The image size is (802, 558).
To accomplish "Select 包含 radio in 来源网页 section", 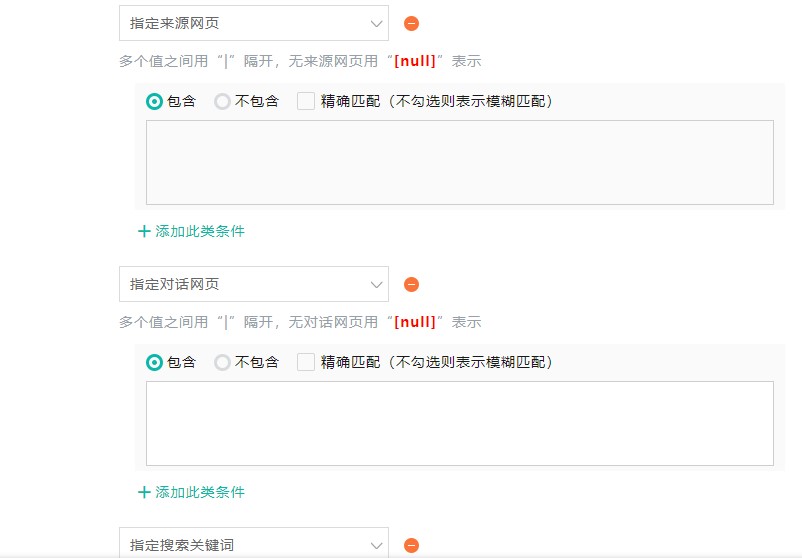I will pos(154,101).
